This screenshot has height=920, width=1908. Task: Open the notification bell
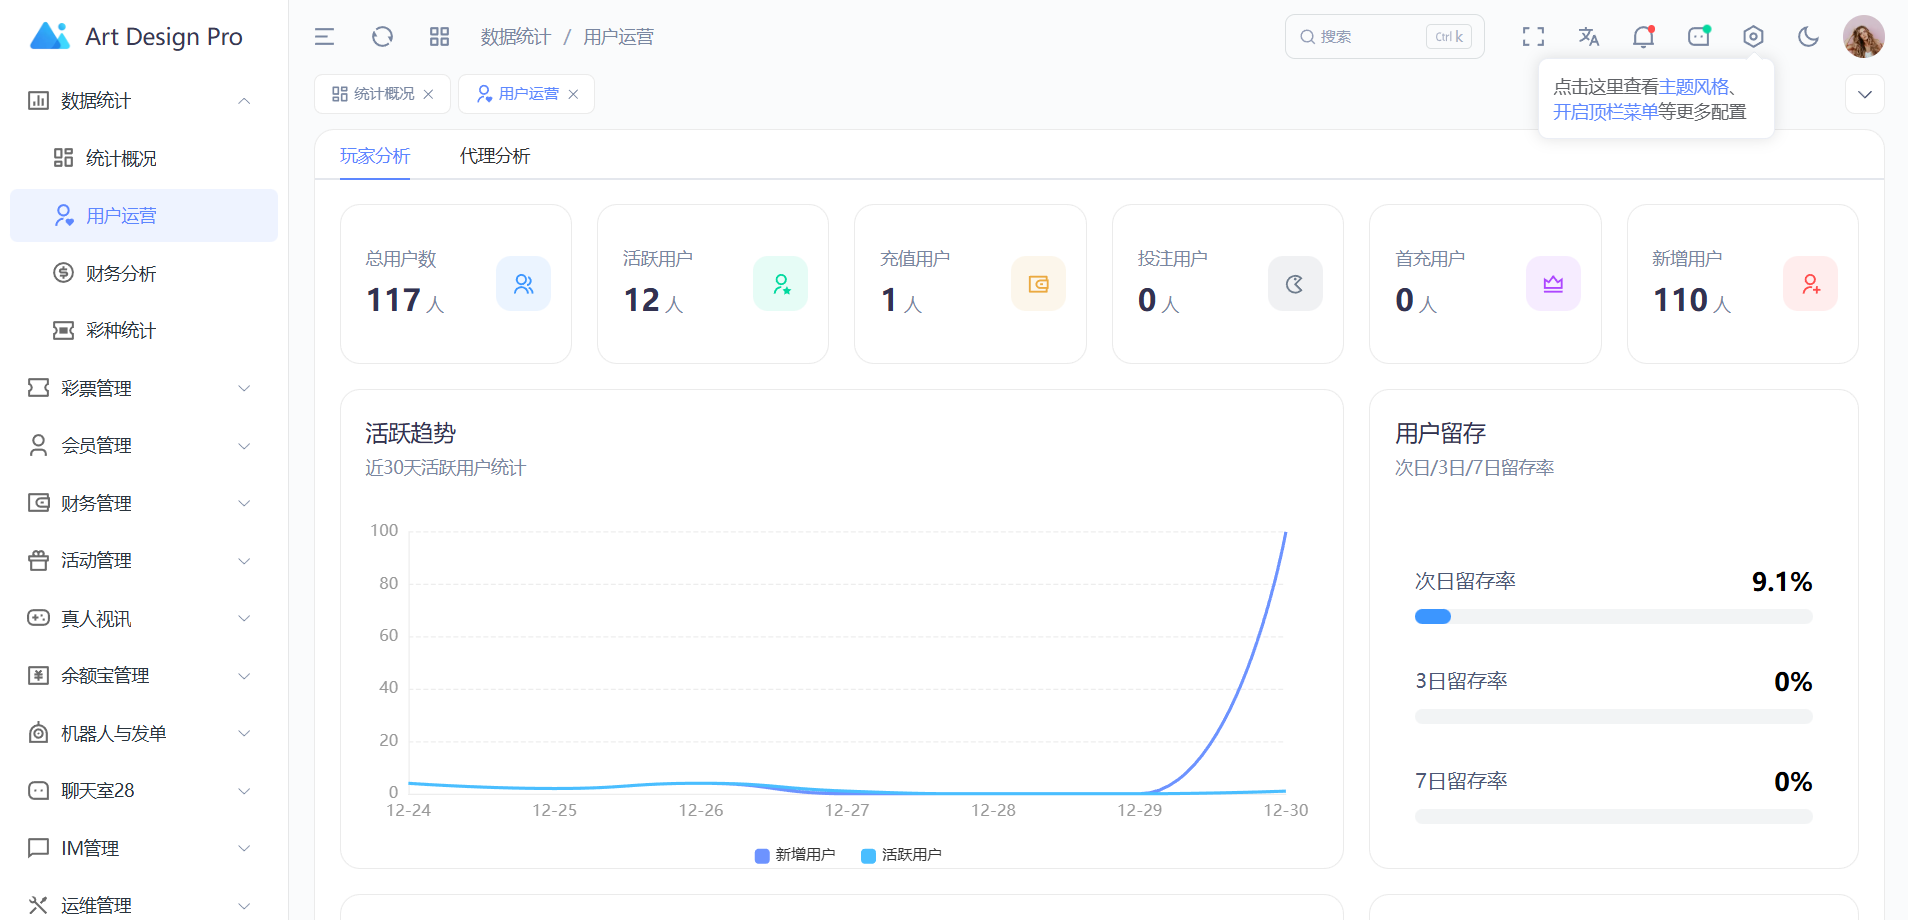coord(1643,37)
